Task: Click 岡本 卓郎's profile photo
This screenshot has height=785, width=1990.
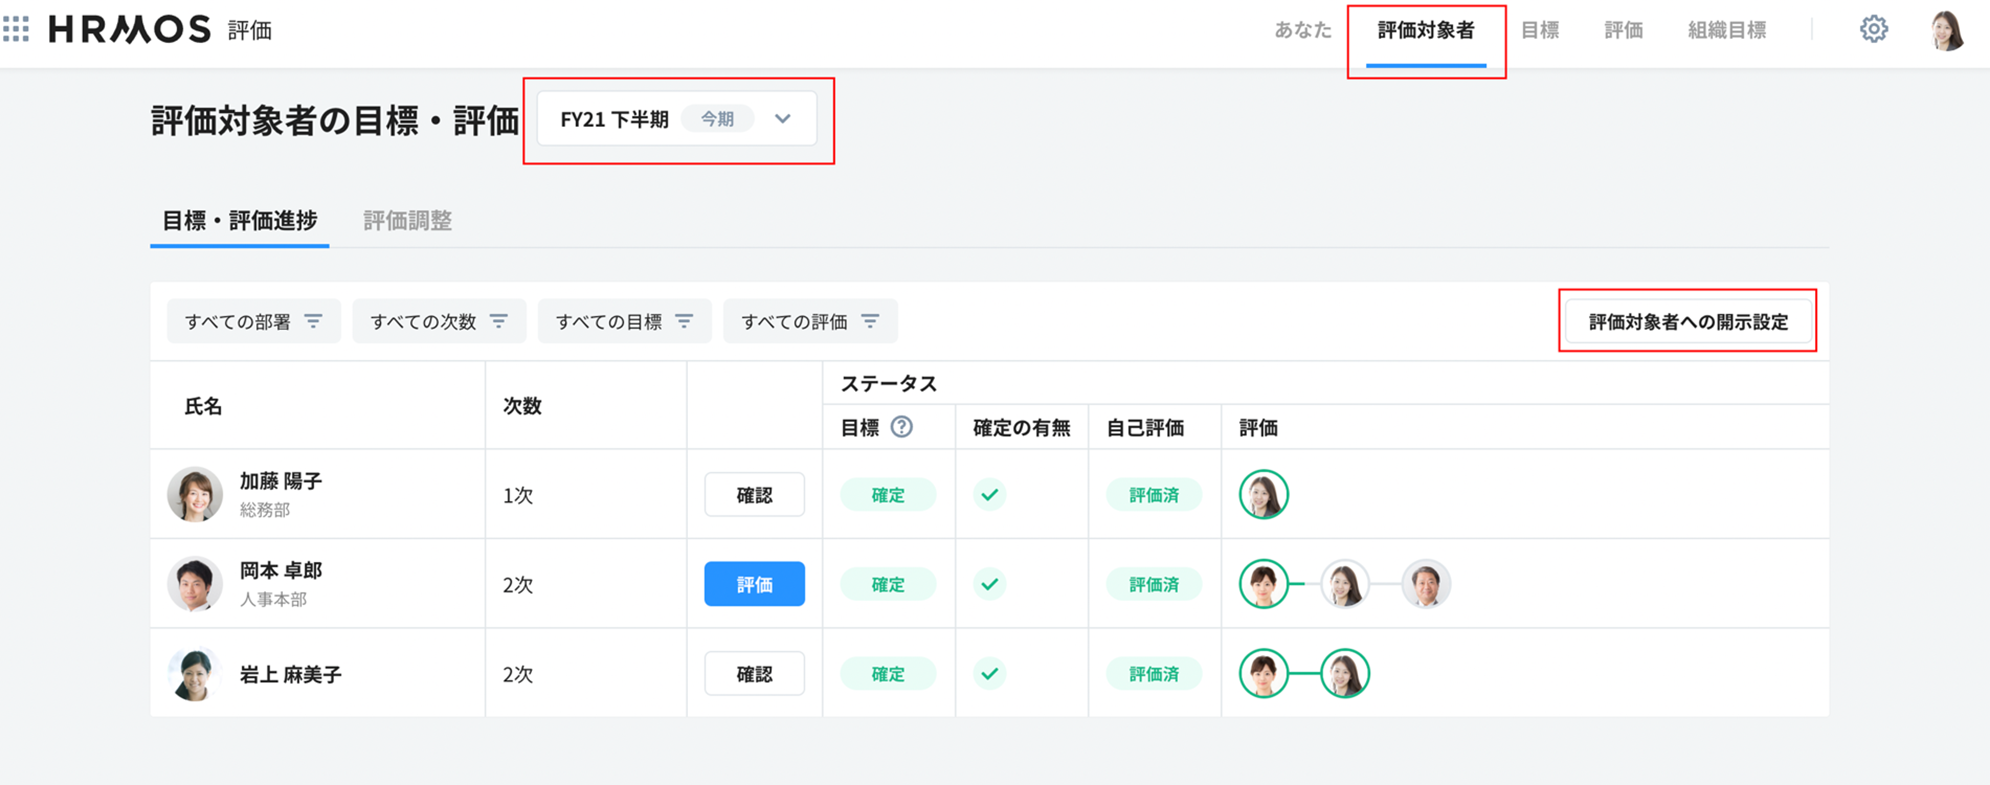Action: point(194,584)
